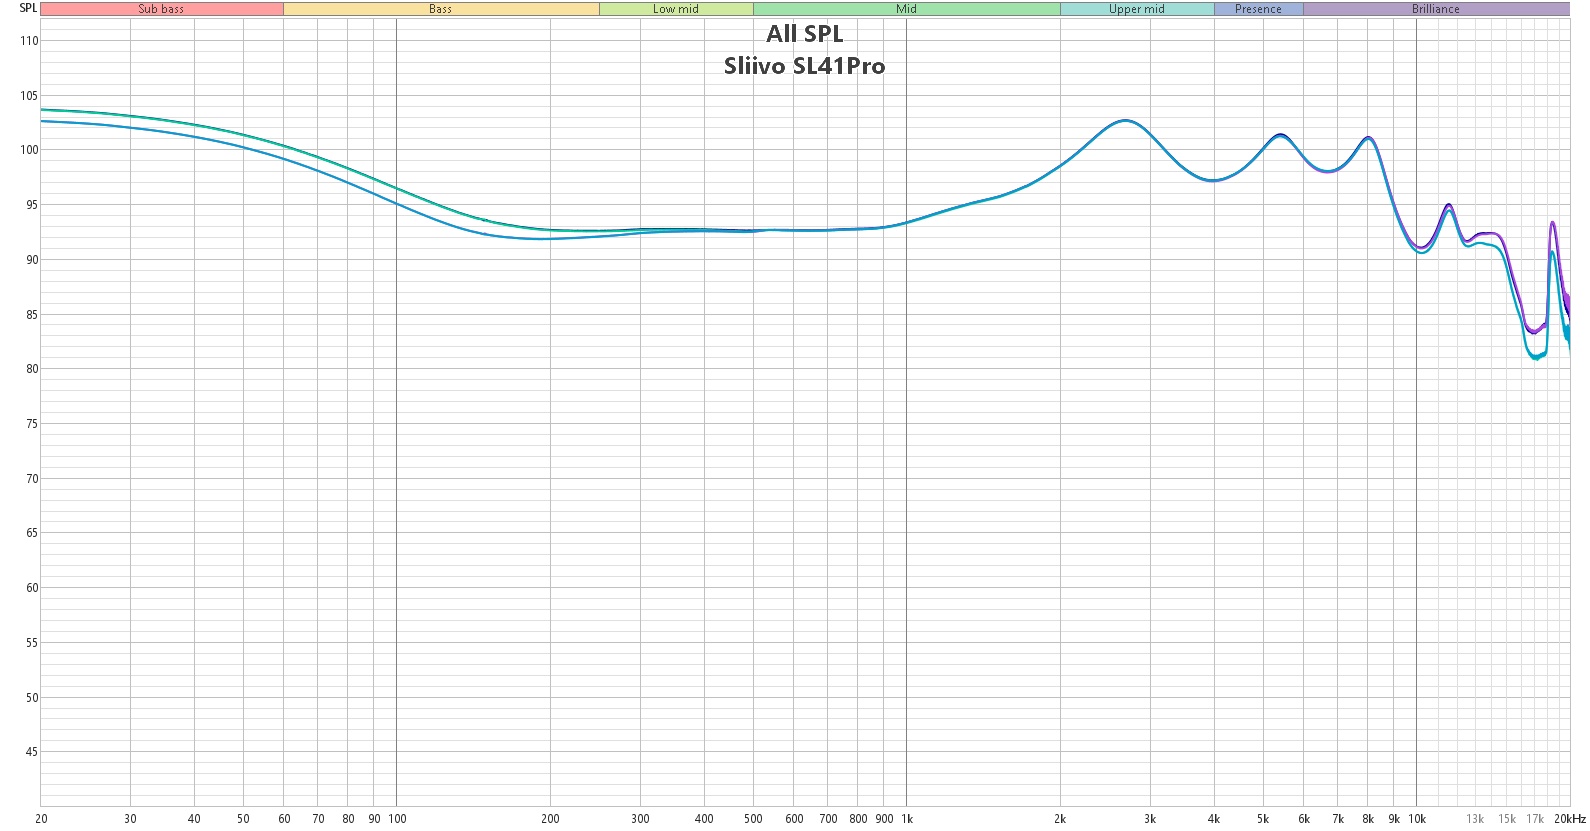Screen dimensions: 1590x831
Task: Select the 95 value on the SPL axis
Action: (x=32, y=205)
